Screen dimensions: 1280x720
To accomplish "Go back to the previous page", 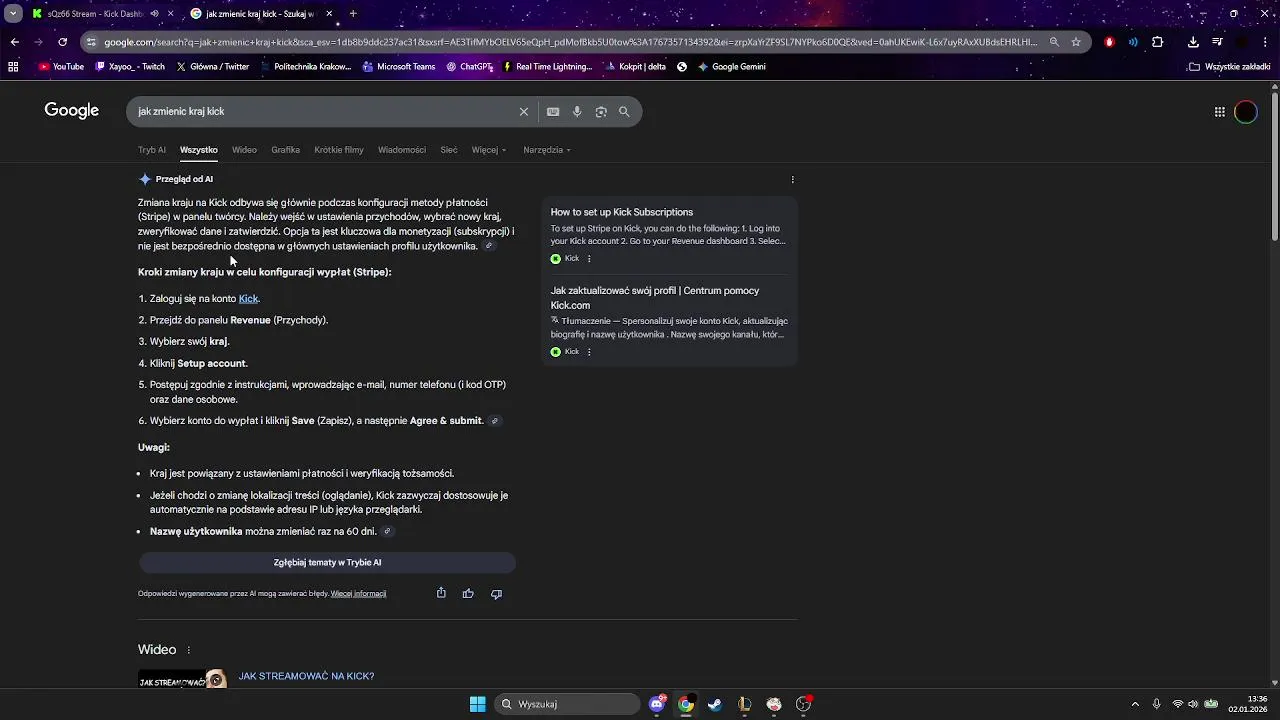I will [14, 42].
